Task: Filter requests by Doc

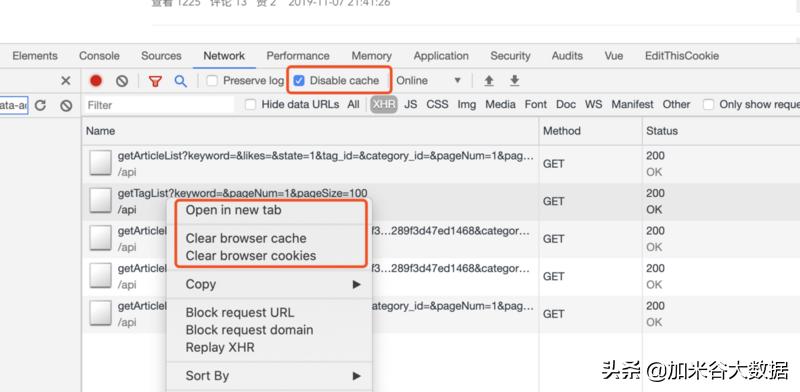Action: click(566, 105)
